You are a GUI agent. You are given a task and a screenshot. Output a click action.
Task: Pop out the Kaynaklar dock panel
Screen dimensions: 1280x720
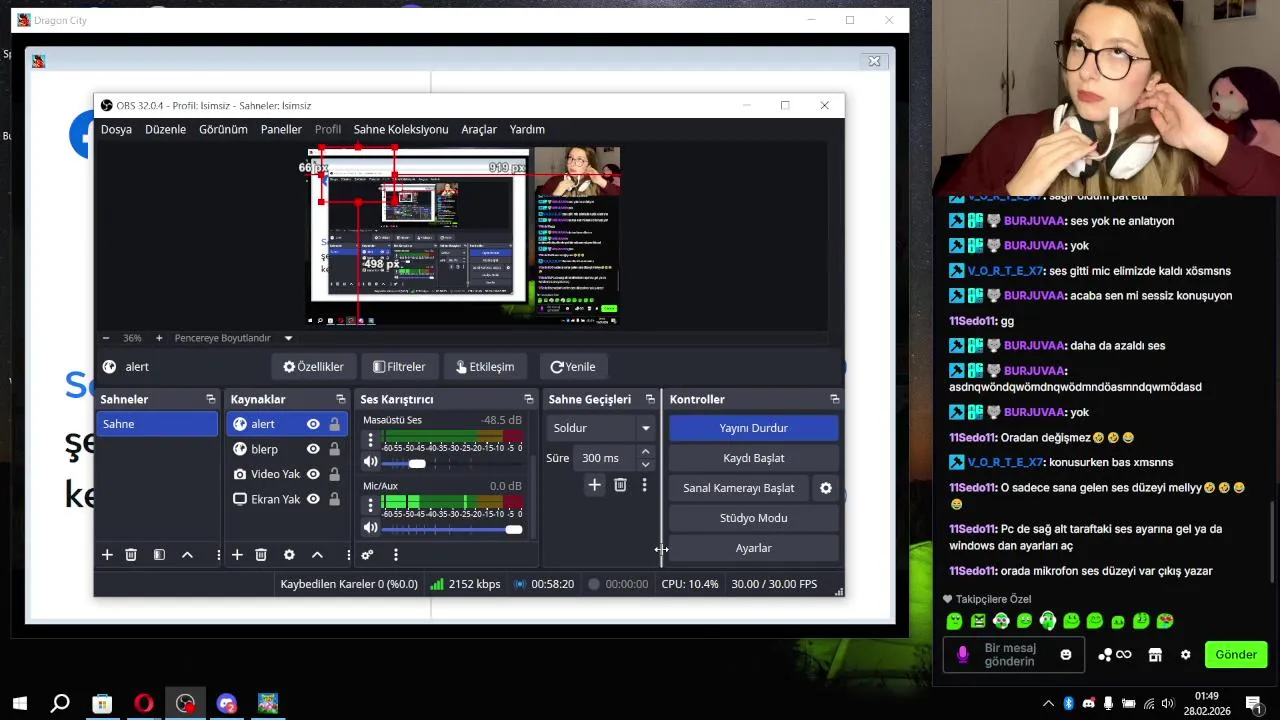tap(340, 399)
